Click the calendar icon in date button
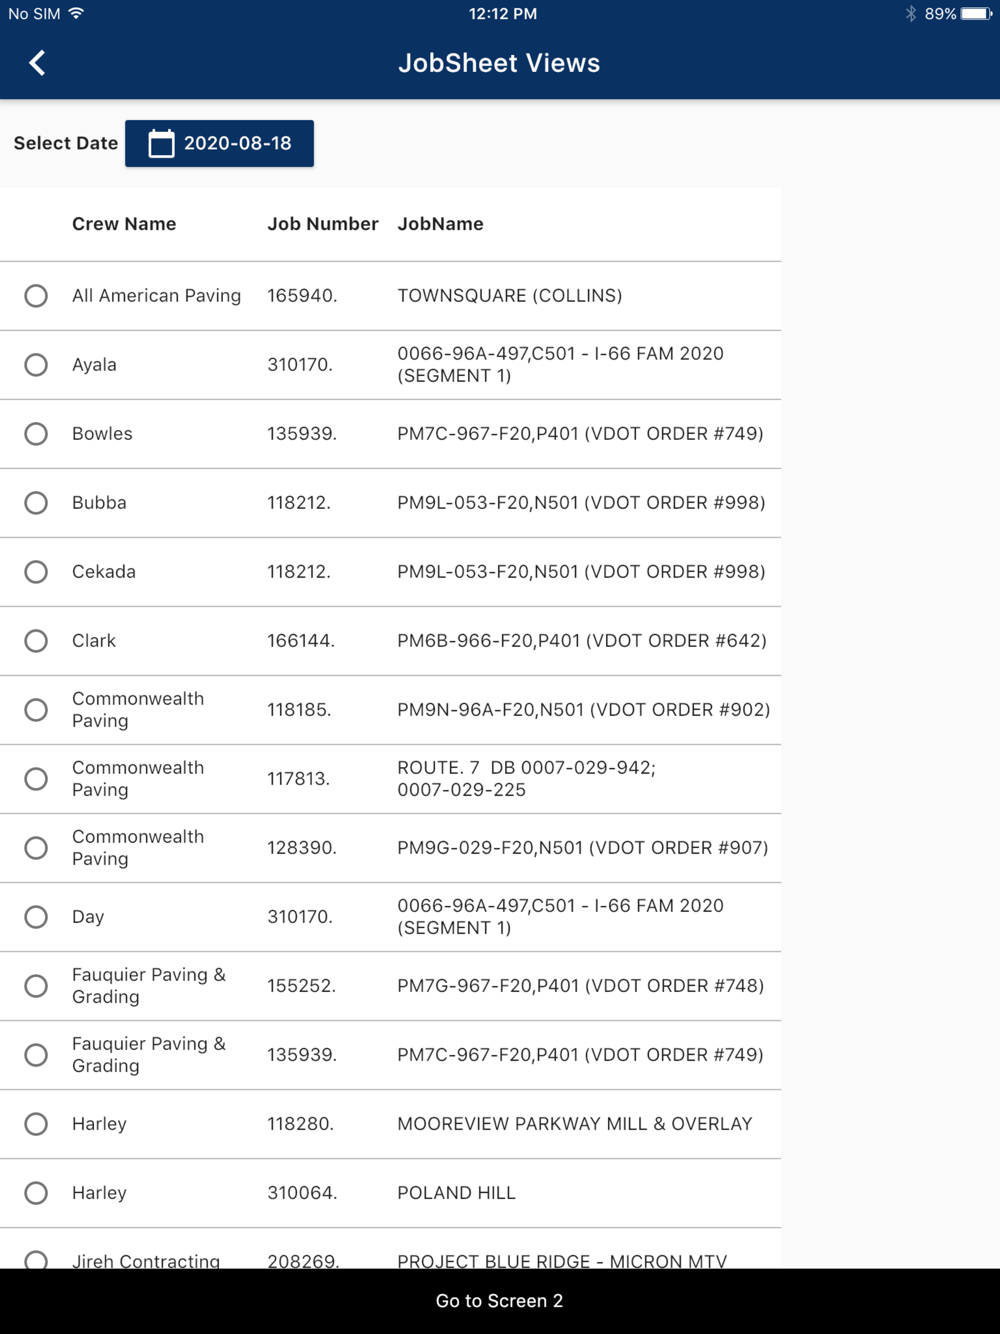Image resolution: width=1000 pixels, height=1334 pixels. [x=161, y=144]
